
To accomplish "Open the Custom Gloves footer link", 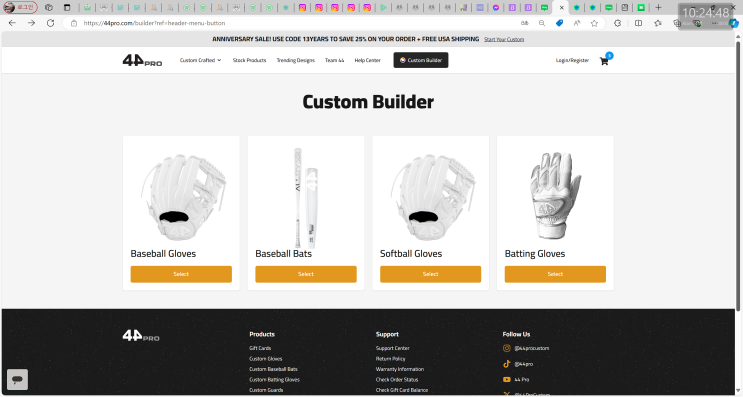I will click(265, 359).
